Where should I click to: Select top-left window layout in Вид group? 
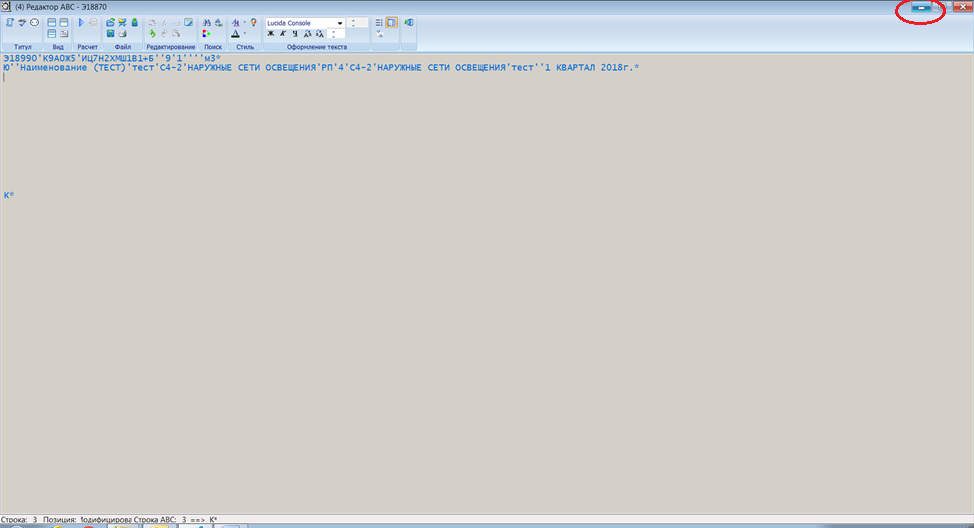52,22
